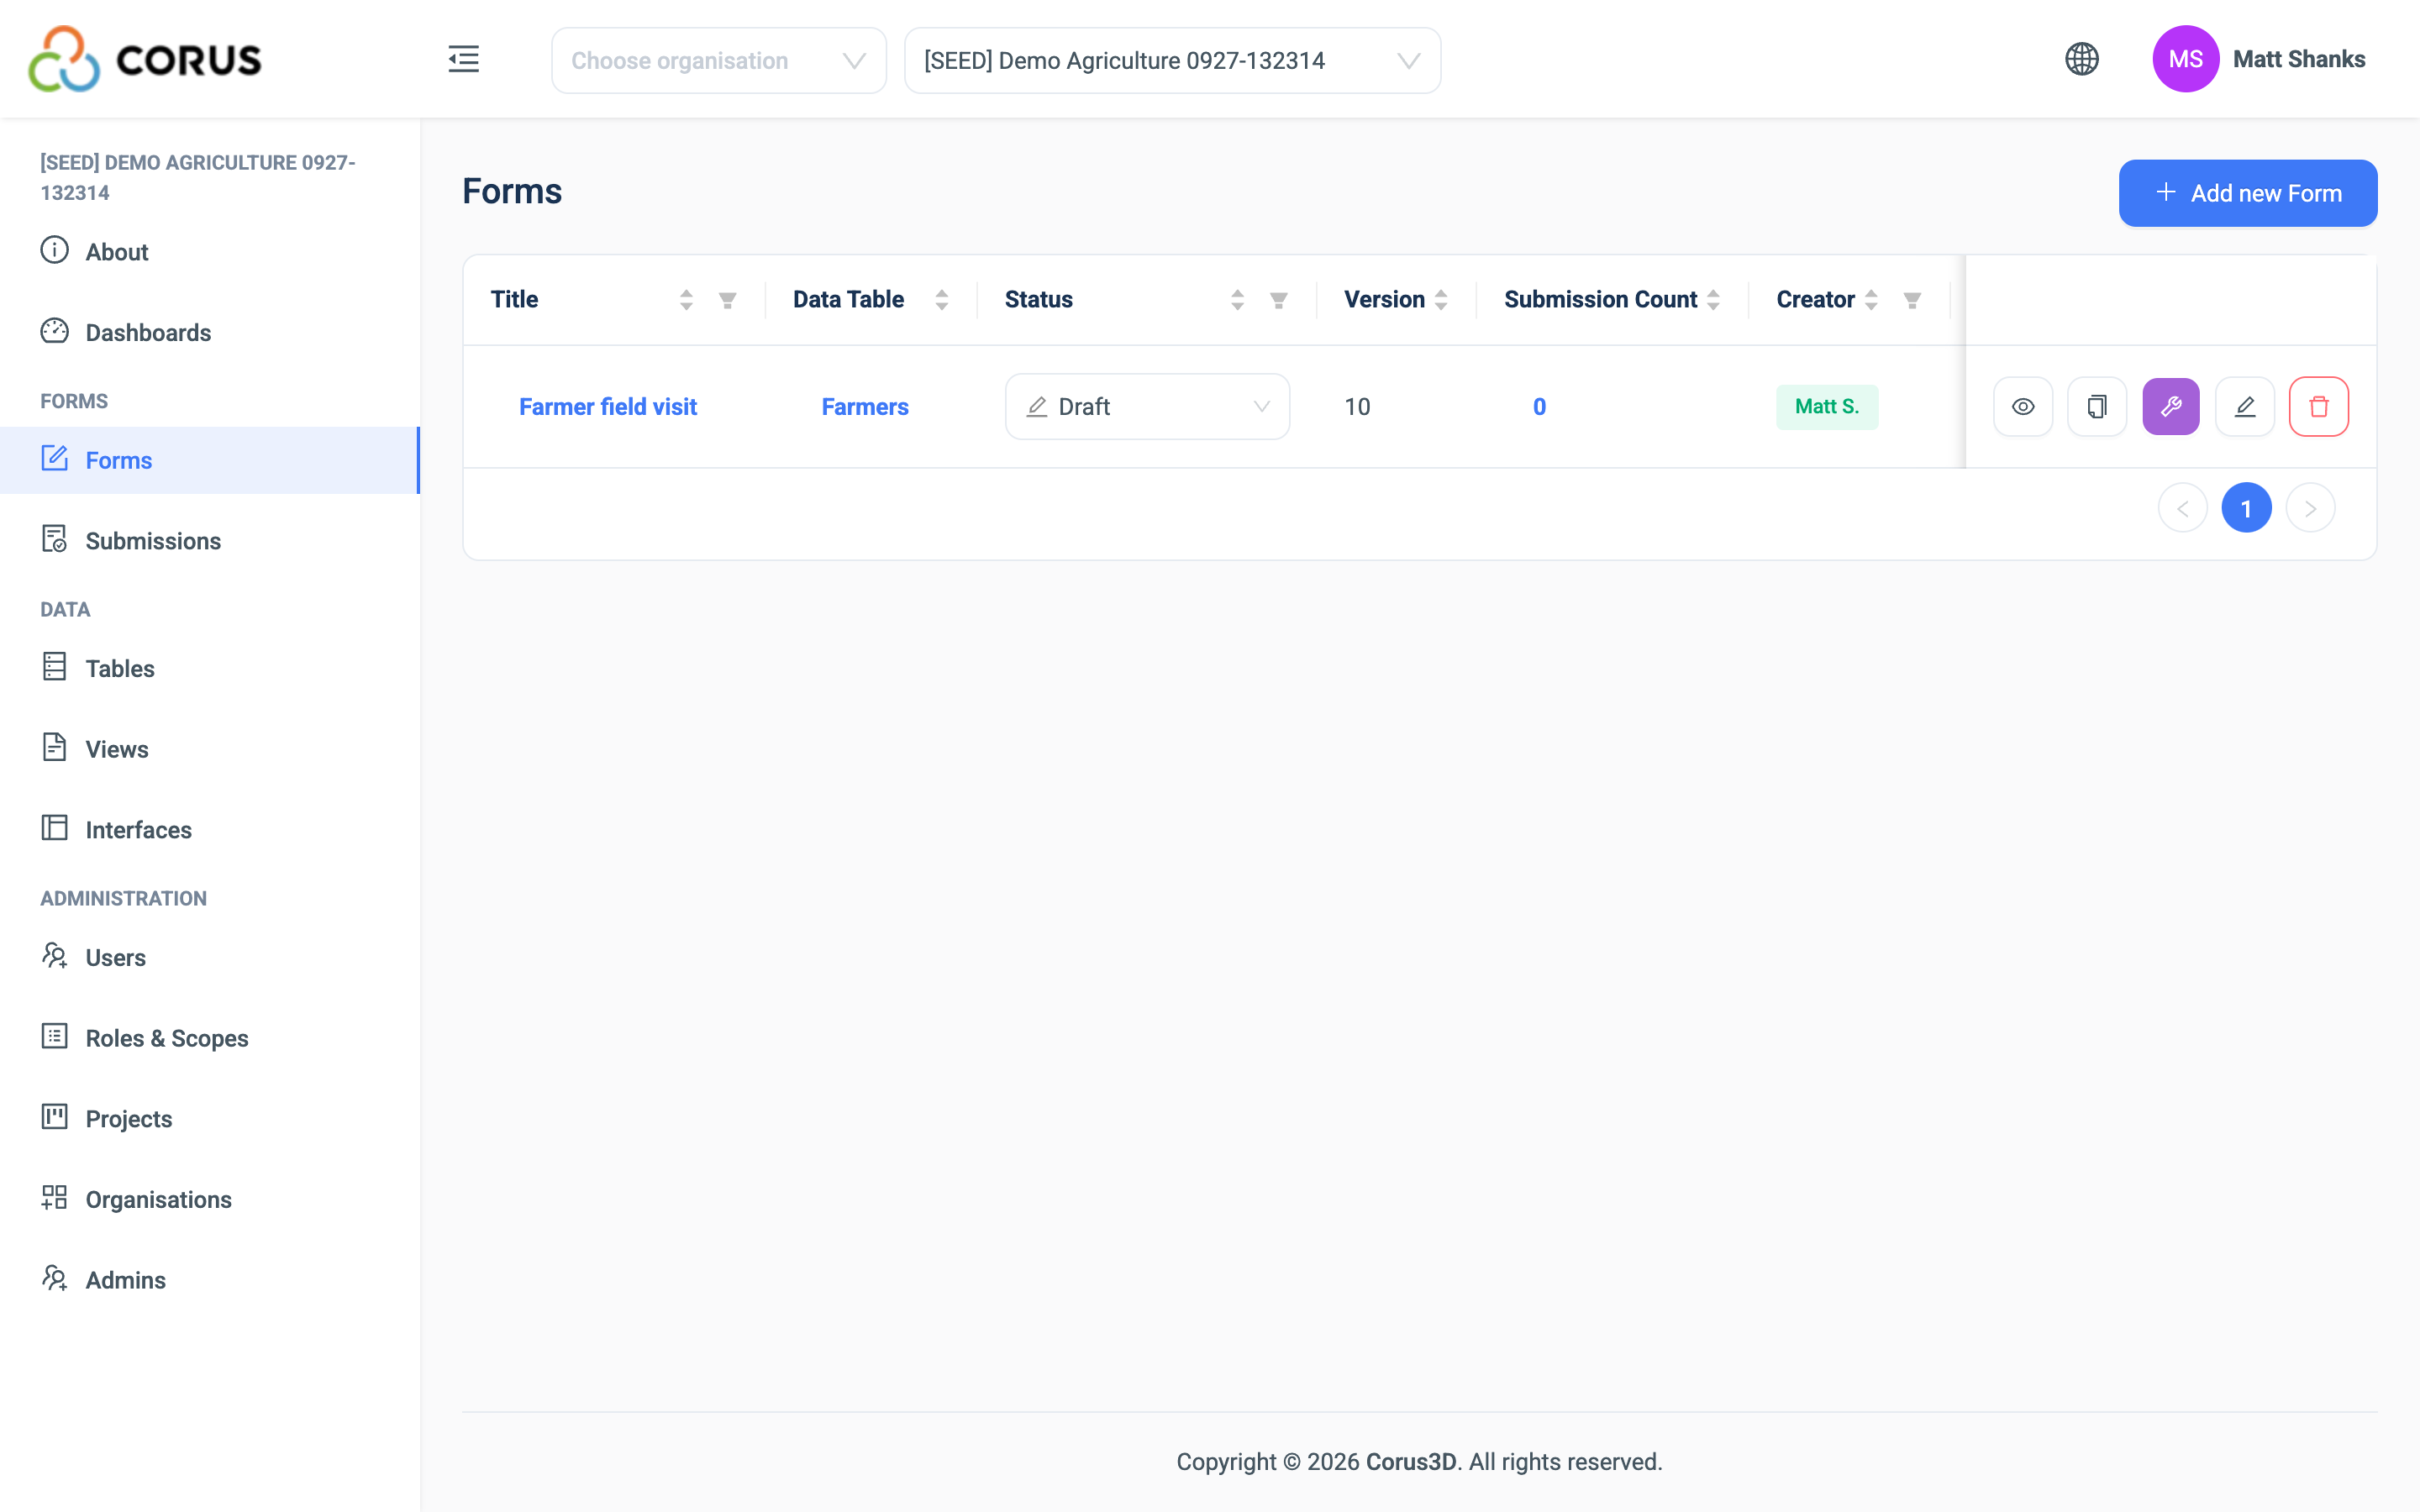Open the language globe icon
The image size is (2420, 1512).
tap(2082, 59)
